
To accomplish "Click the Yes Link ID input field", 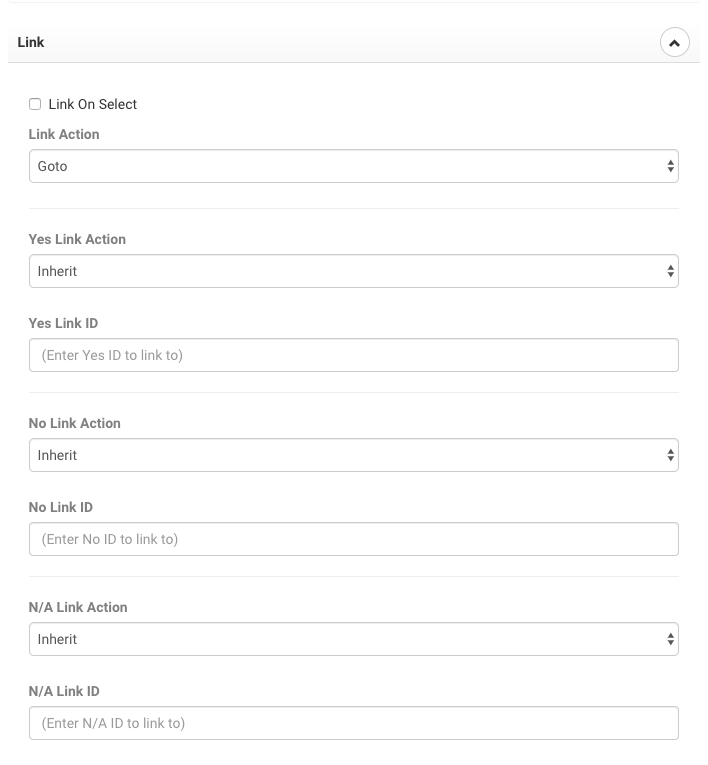I will 353,355.
